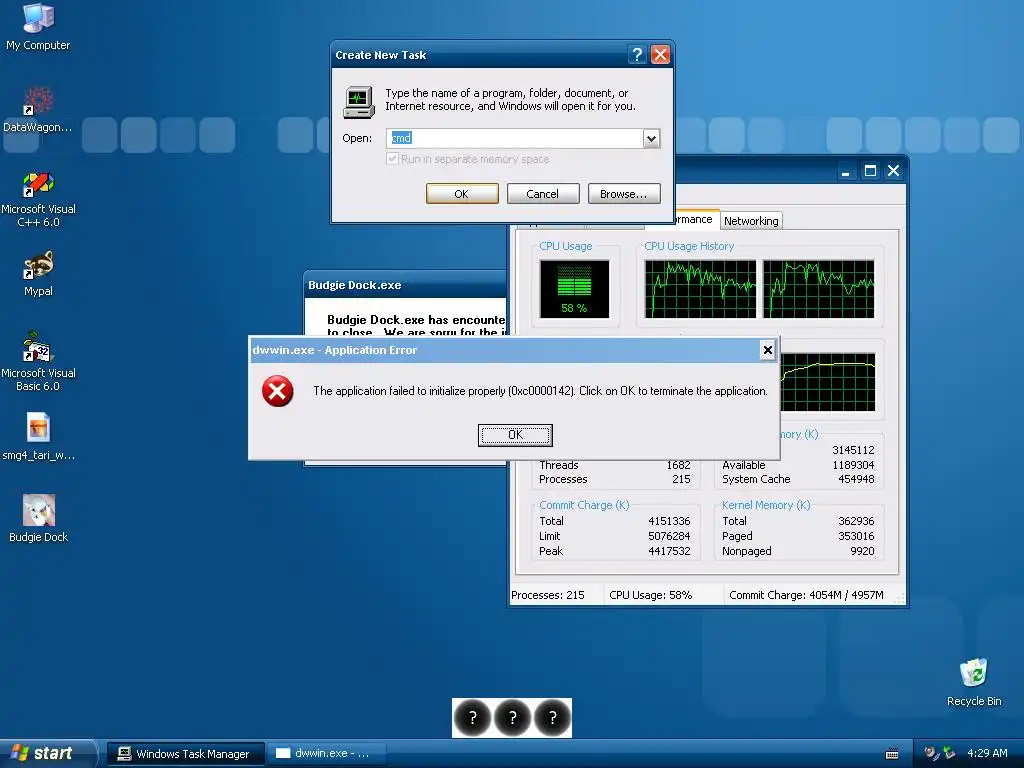Click the Commit Charge: 4054M / 4957M status text

click(x=806, y=595)
